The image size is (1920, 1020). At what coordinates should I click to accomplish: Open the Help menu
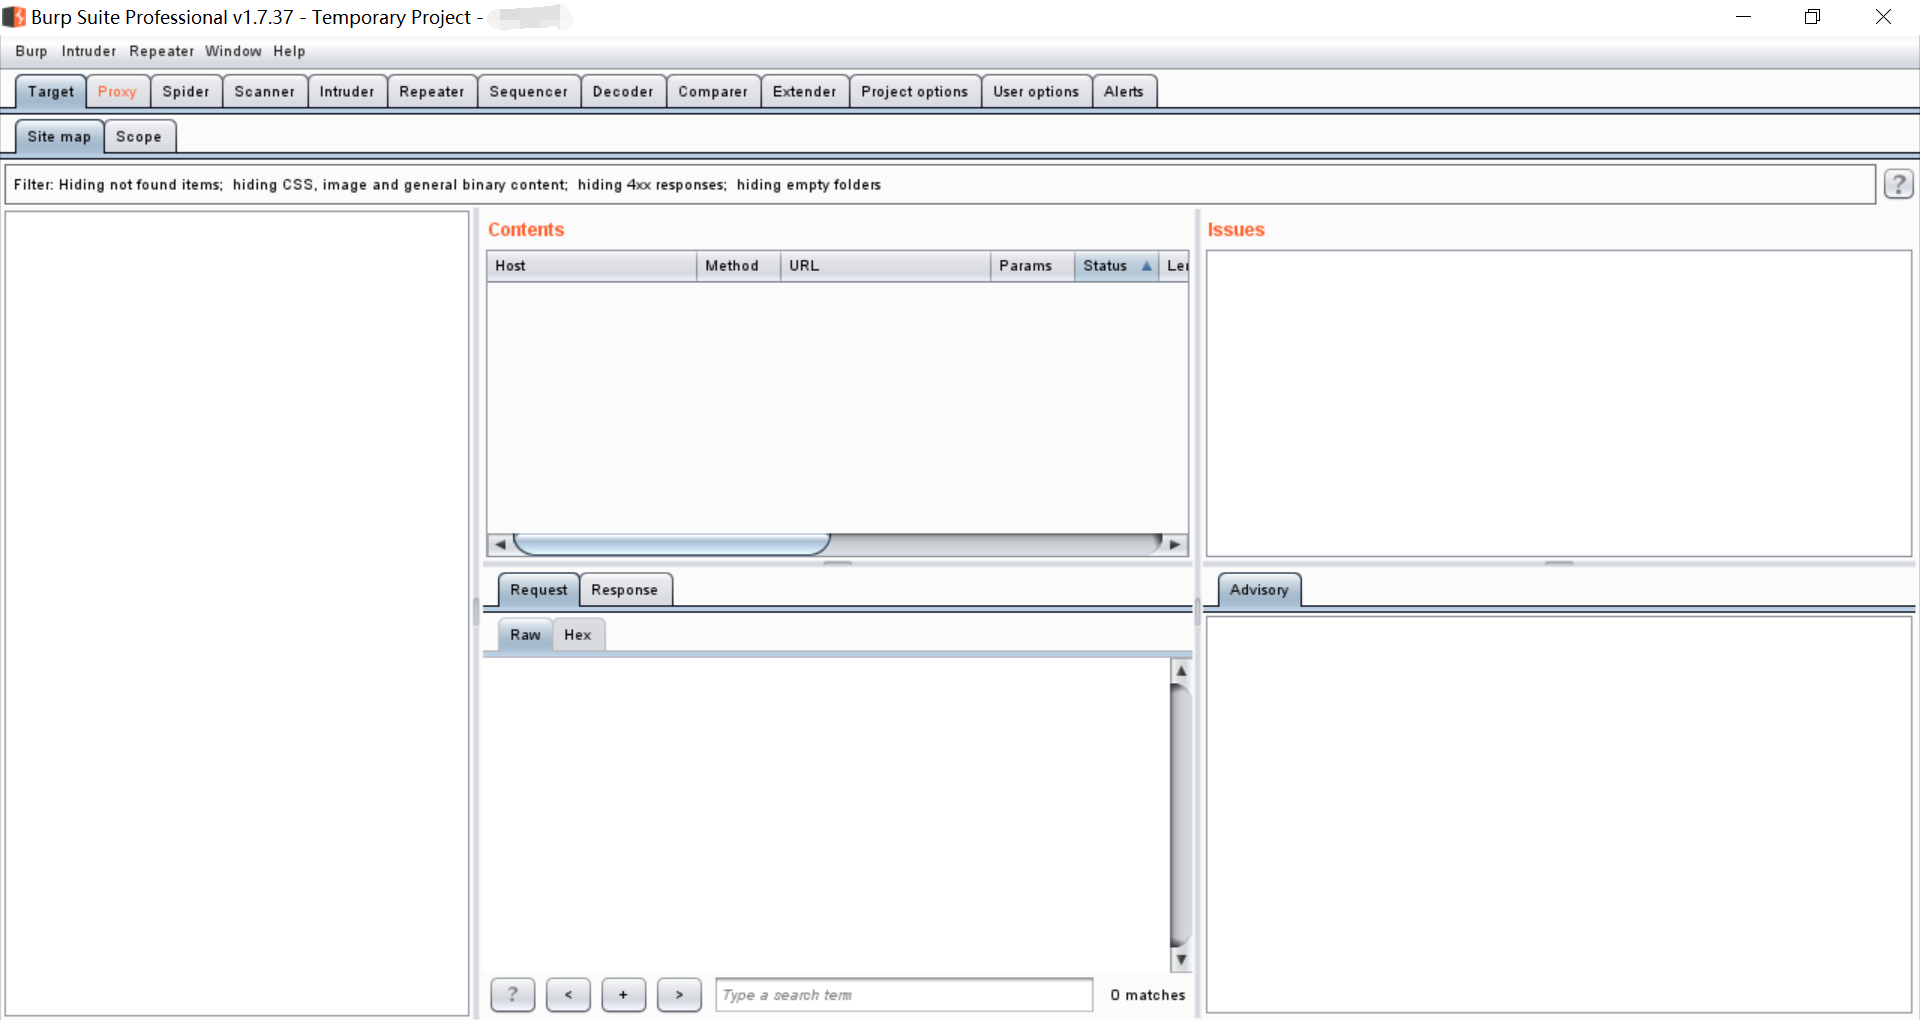point(289,51)
